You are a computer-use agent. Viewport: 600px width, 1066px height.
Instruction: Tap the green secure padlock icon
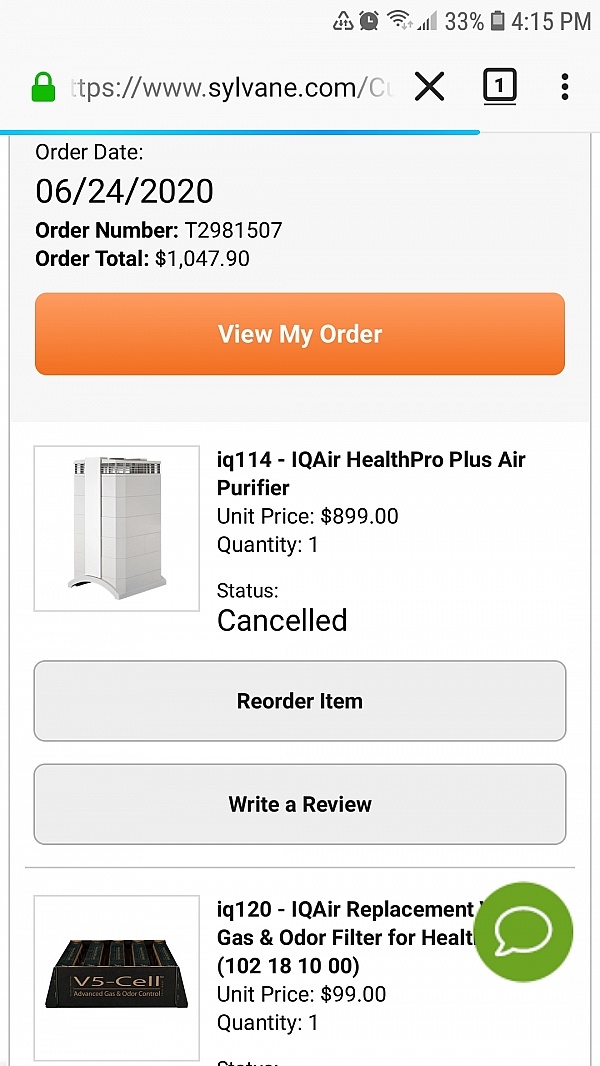coord(43,88)
